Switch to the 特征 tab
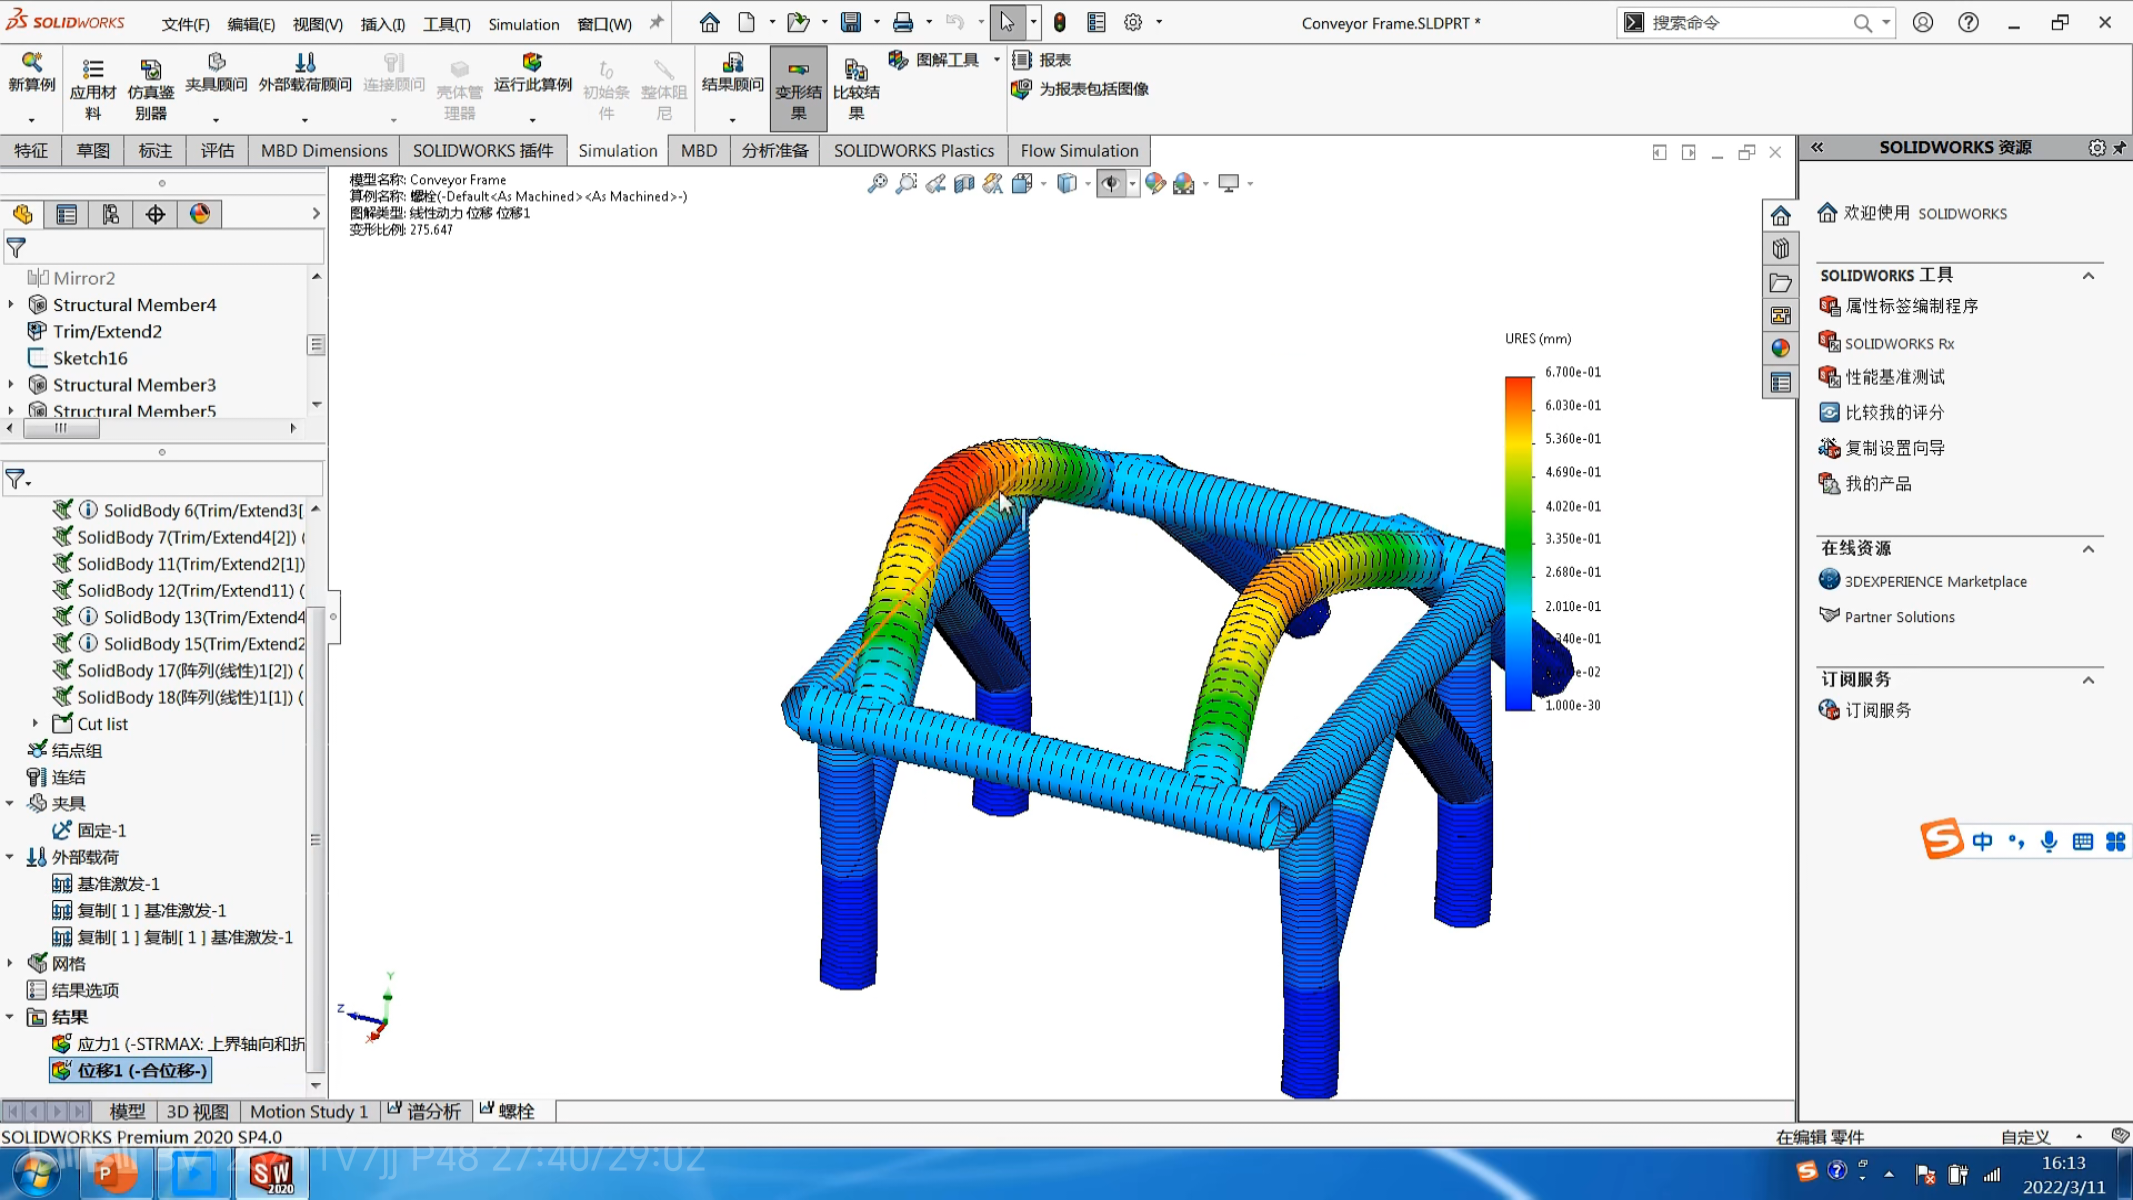2133x1200 pixels. (31, 151)
